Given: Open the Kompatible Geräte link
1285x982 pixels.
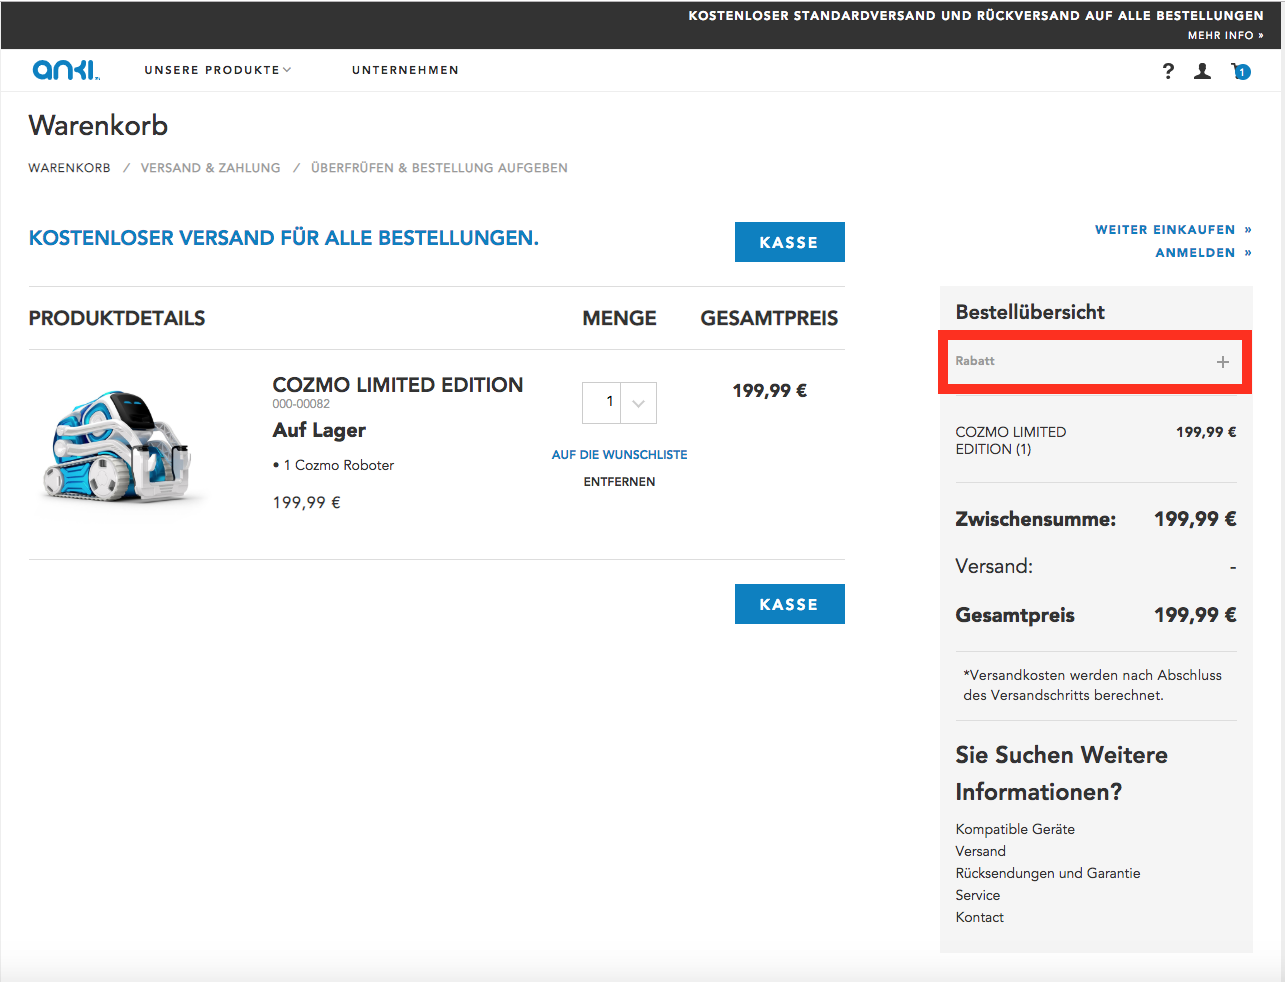Looking at the screenshot, I should [x=1015, y=829].
